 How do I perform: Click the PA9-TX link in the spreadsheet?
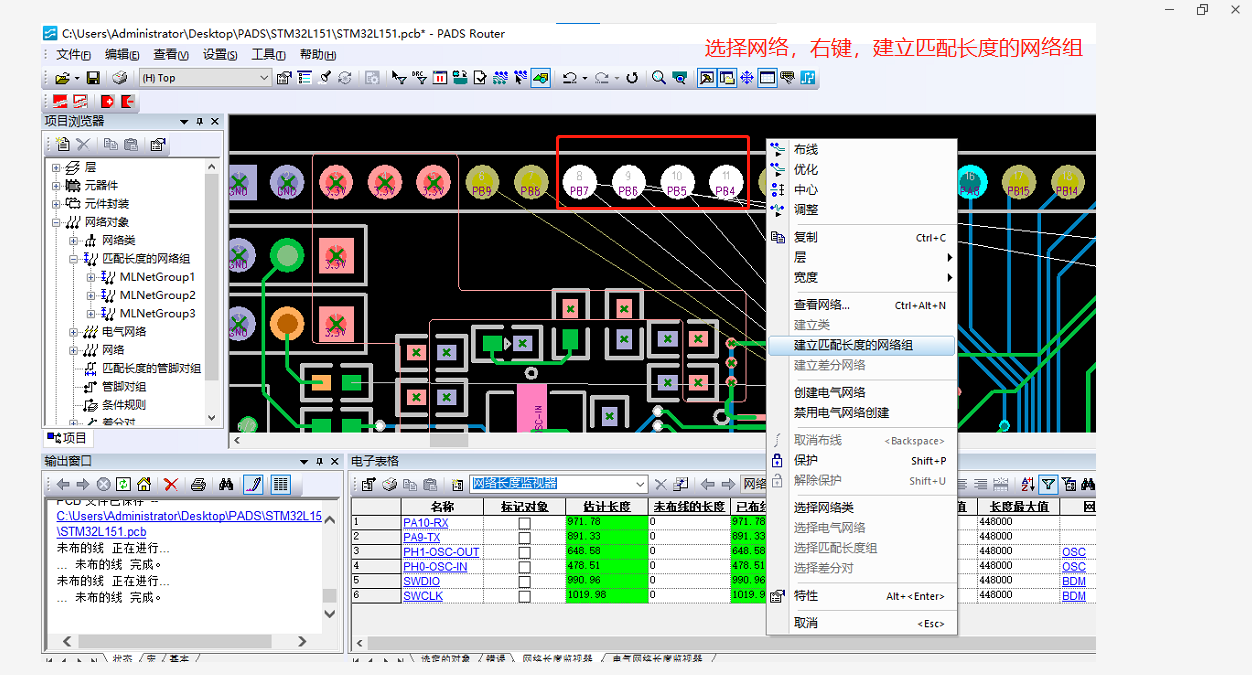(423, 537)
